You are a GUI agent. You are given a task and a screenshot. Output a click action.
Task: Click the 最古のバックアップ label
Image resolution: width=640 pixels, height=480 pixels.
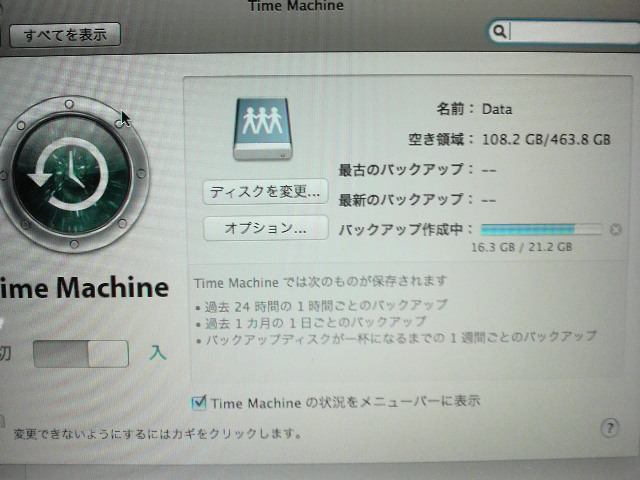(x=405, y=169)
